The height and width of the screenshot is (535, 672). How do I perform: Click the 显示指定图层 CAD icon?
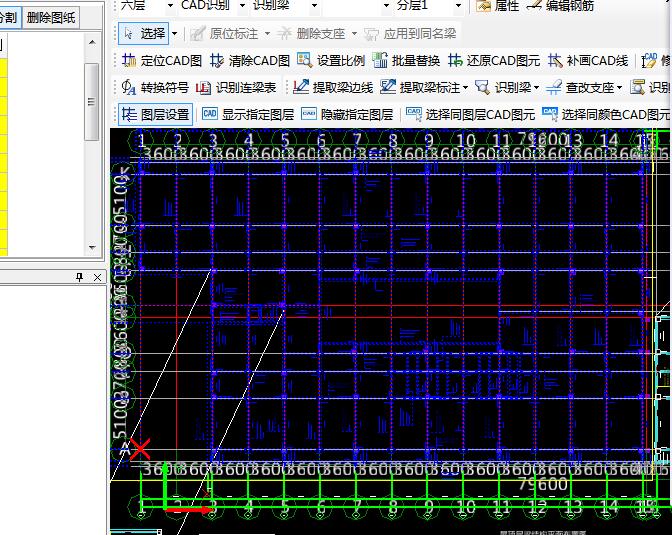210,114
